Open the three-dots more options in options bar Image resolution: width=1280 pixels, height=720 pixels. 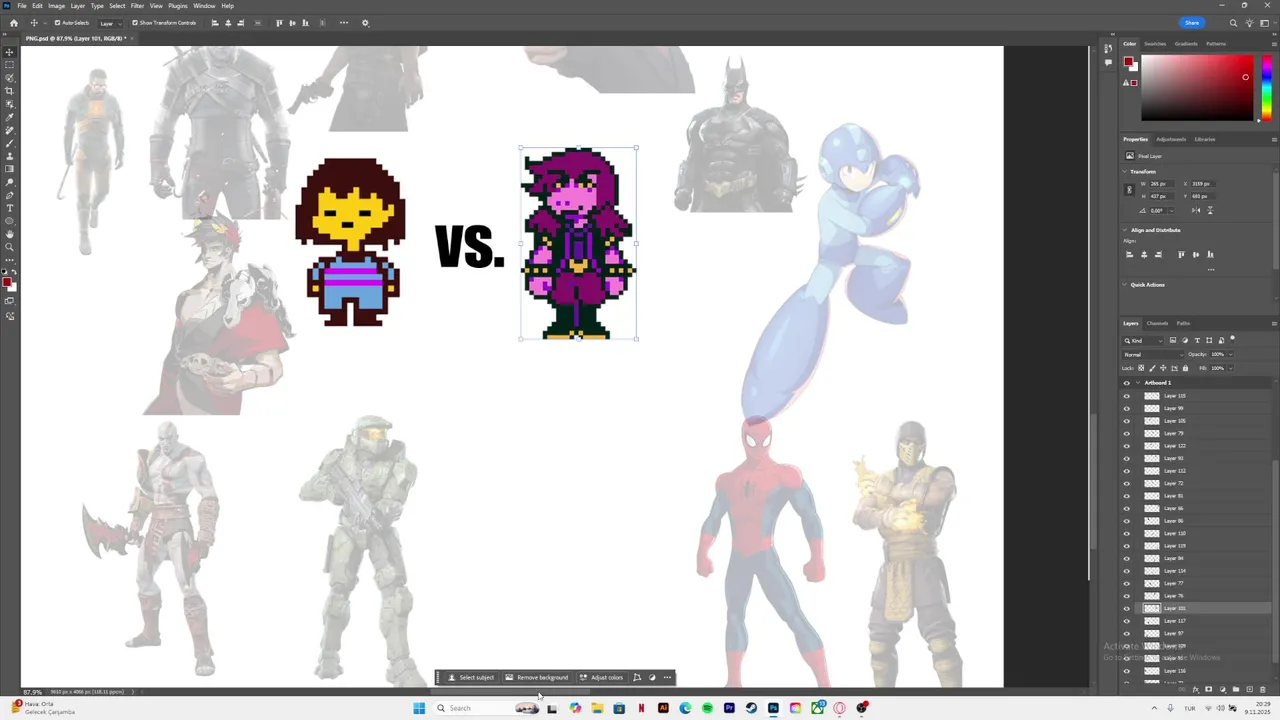click(x=344, y=23)
